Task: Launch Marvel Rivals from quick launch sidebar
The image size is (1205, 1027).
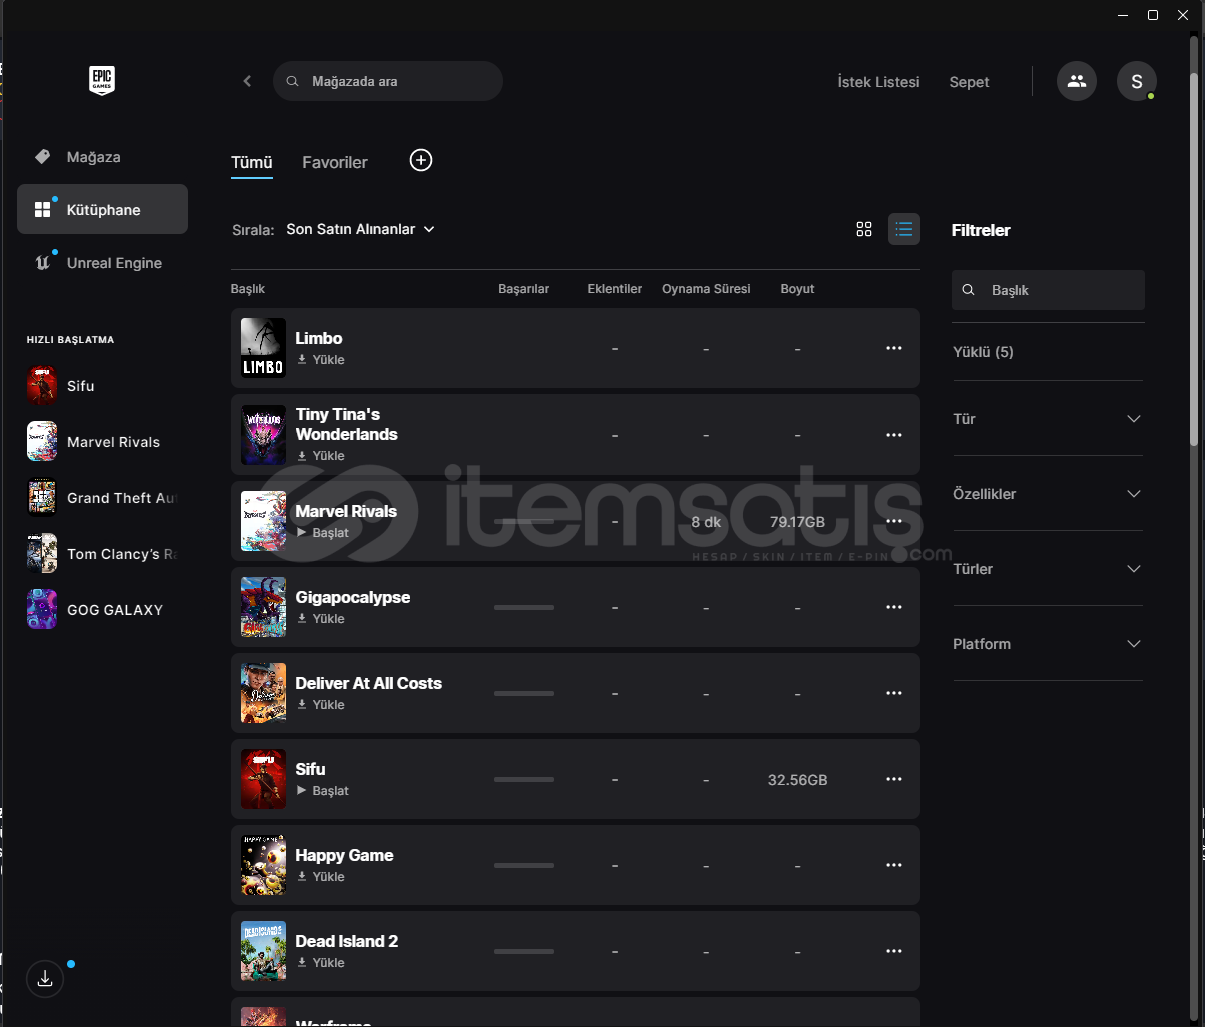Action: pos(102,442)
